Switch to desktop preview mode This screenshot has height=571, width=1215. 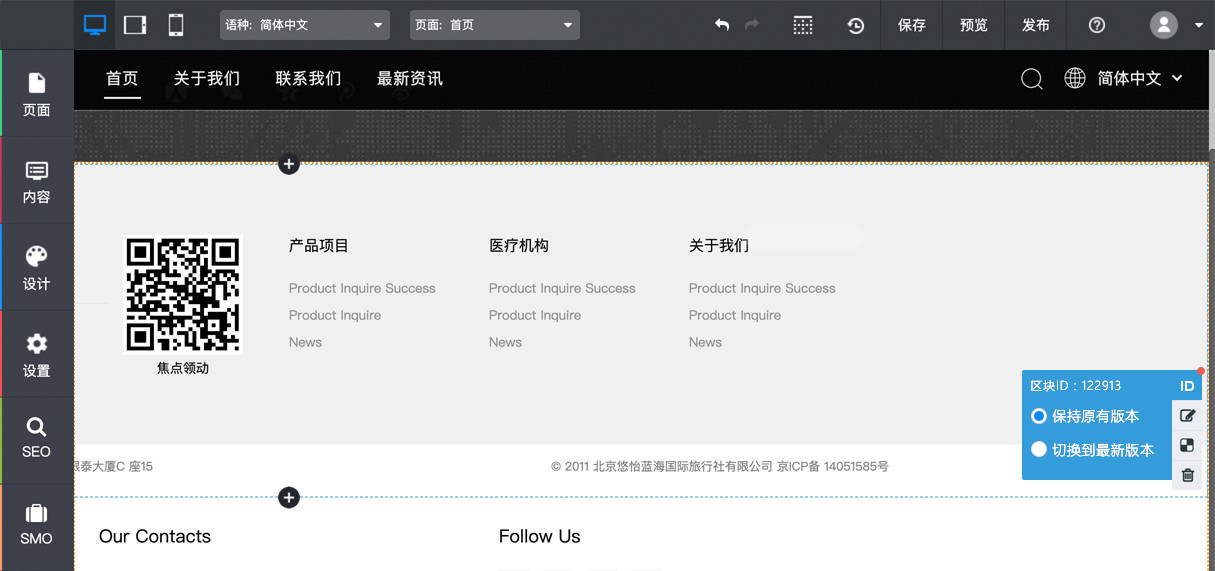tap(95, 25)
